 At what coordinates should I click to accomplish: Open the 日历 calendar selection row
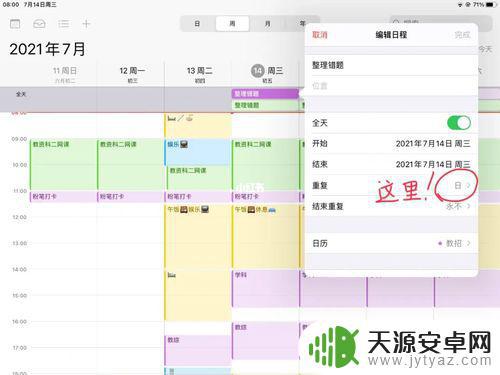(x=391, y=243)
